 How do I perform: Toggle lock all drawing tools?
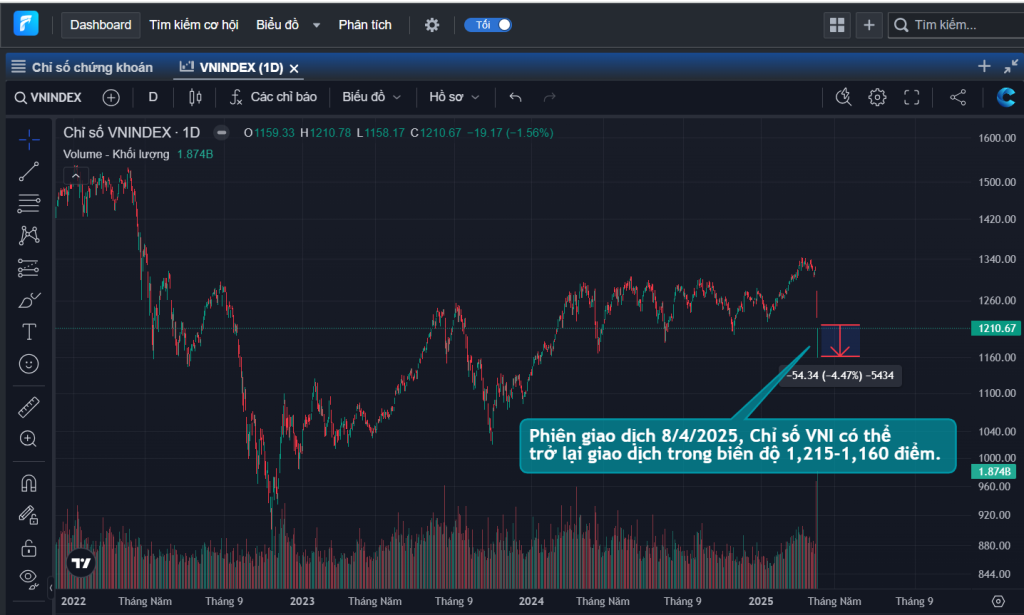click(29, 547)
